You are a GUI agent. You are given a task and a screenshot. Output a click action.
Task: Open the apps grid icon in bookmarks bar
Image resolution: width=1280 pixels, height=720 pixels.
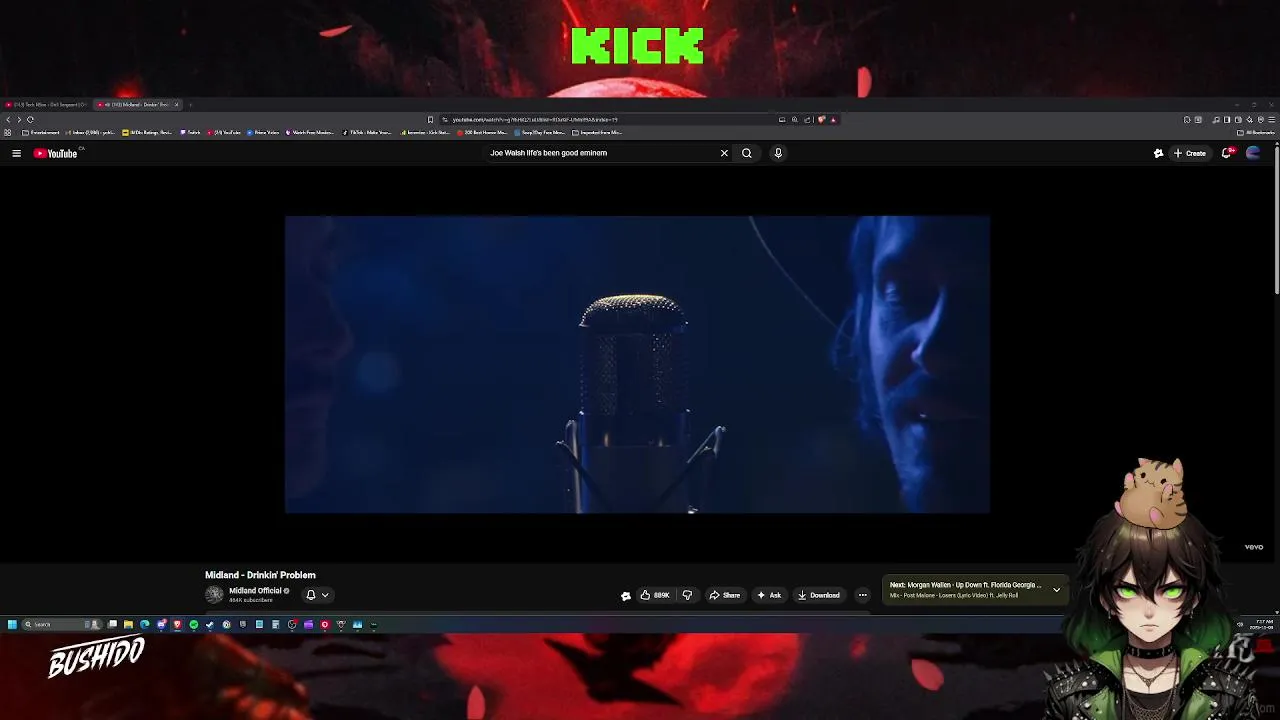click(8, 132)
